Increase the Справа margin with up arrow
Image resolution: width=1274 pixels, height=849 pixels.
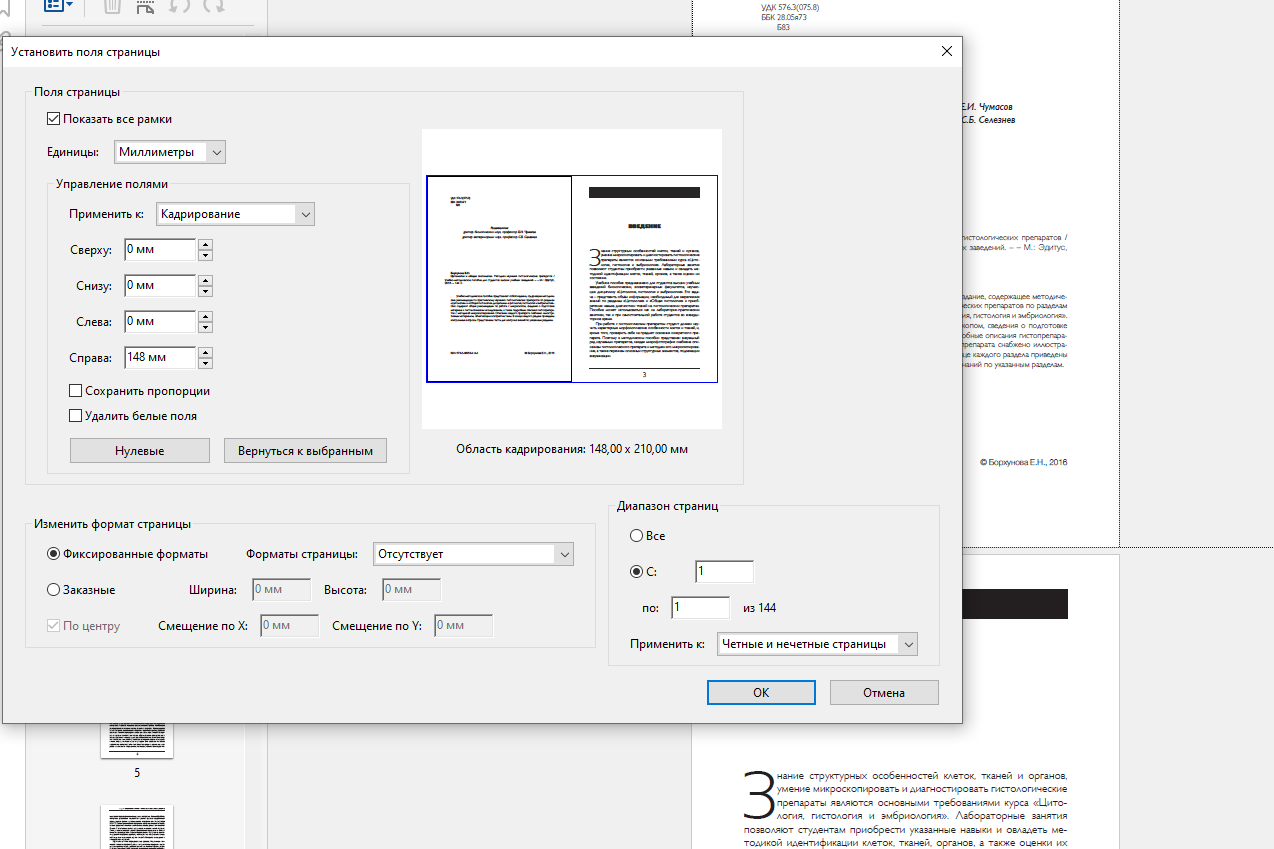205,352
